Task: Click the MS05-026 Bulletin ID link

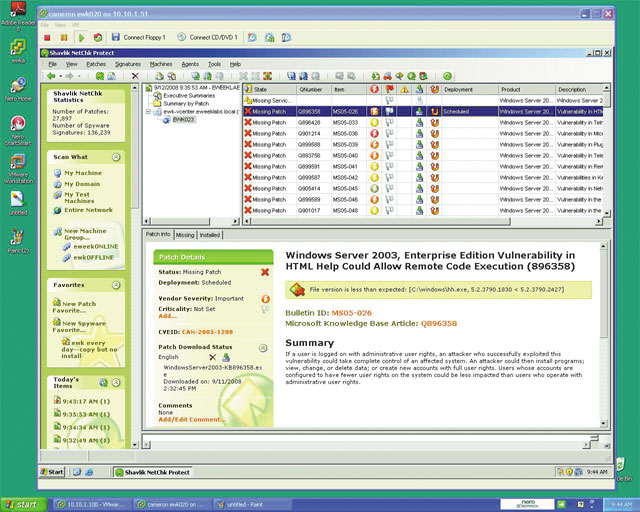Action: point(351,313)
